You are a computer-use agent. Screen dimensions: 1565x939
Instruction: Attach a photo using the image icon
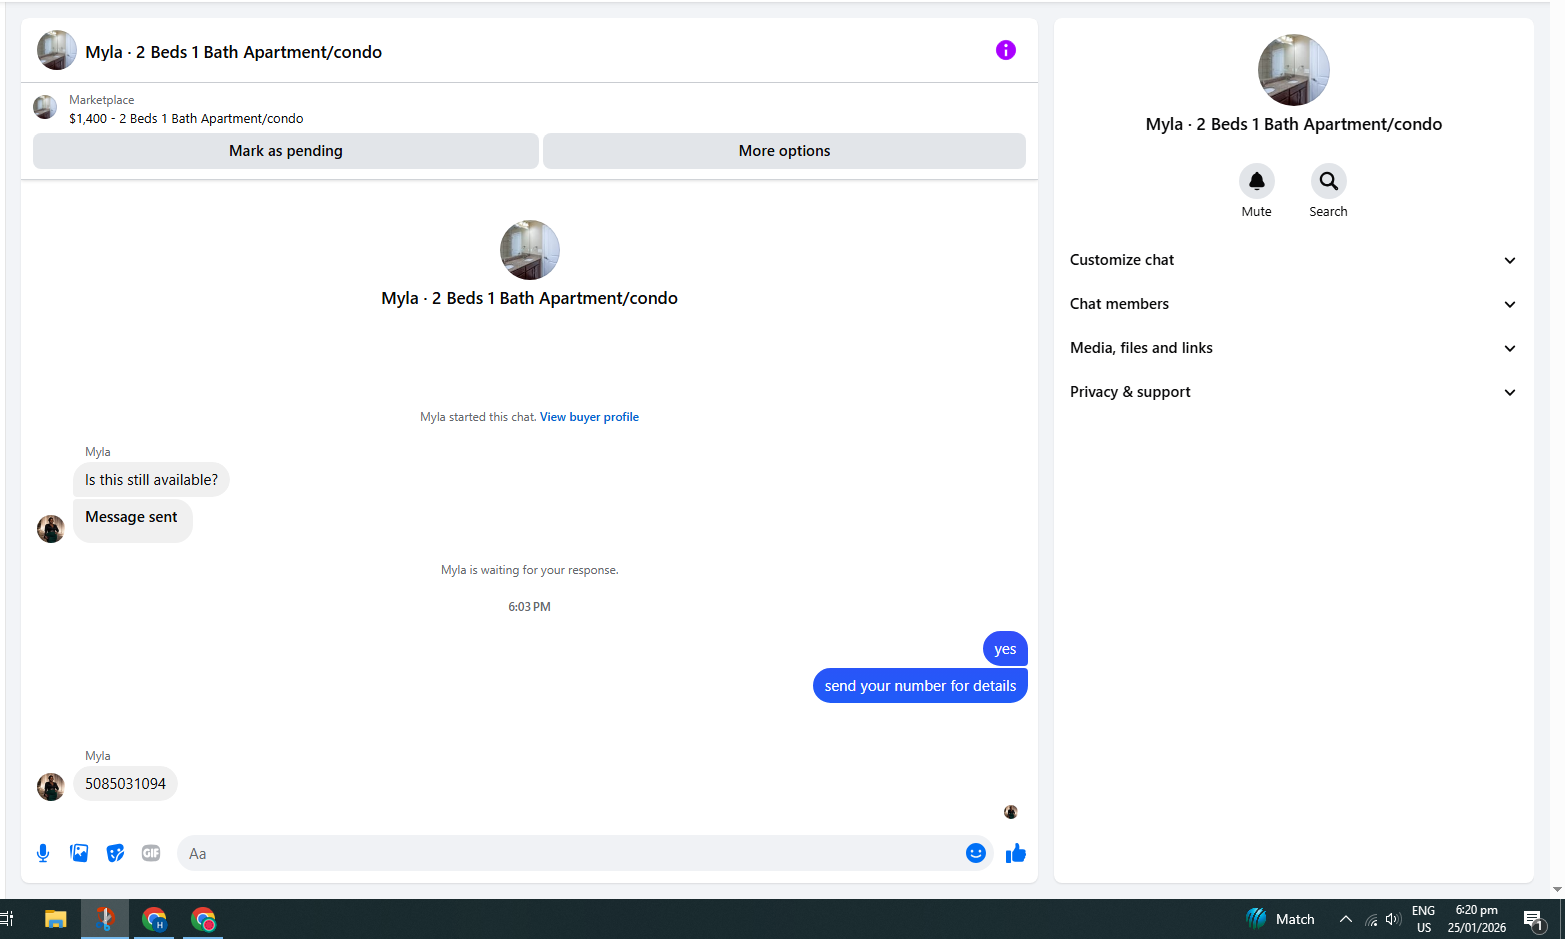point(79,853)
